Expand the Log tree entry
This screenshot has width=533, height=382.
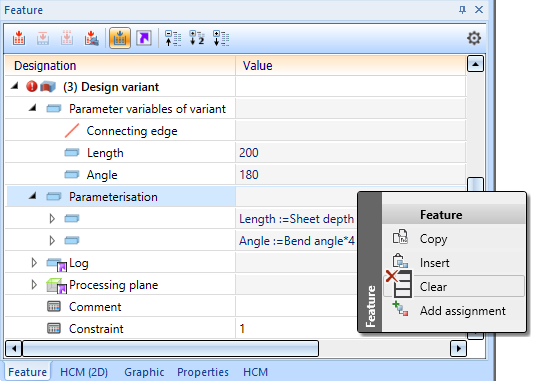[34, 263]
